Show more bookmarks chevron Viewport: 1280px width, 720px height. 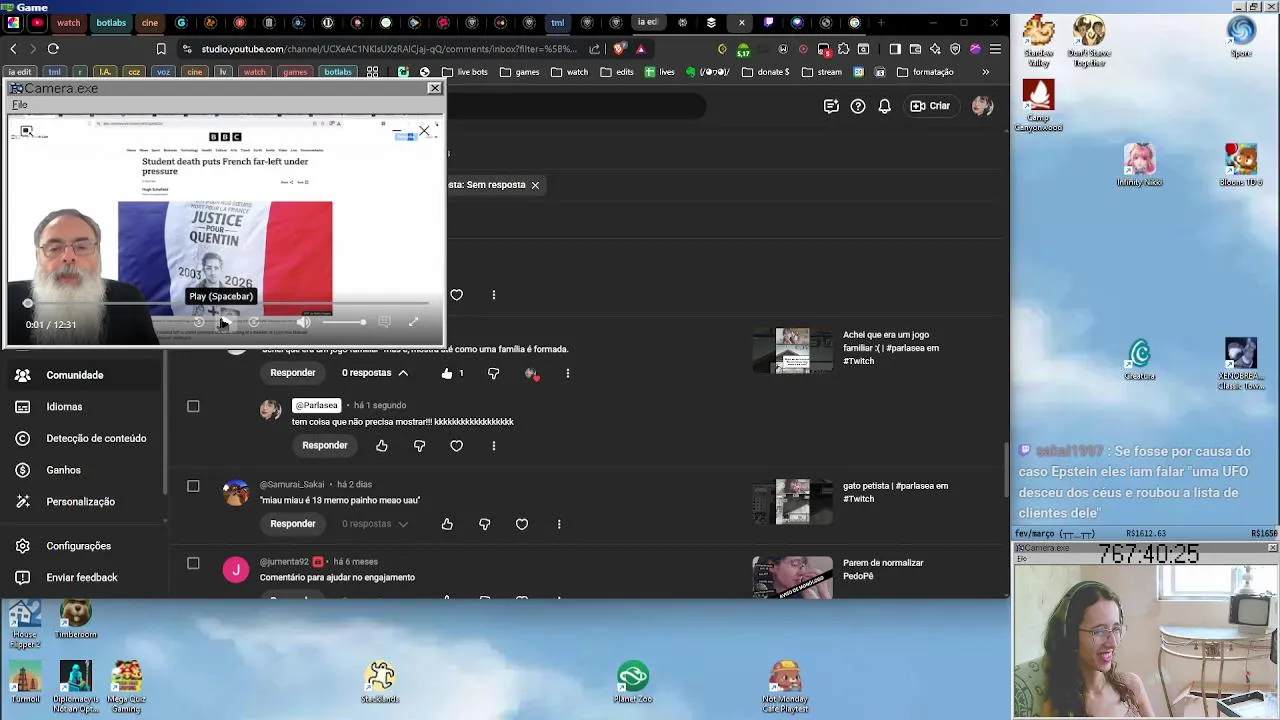point(985,72)
